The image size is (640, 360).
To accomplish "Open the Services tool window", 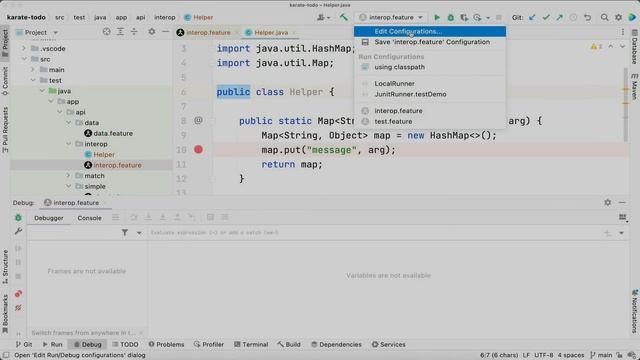I will coord(388,344).
